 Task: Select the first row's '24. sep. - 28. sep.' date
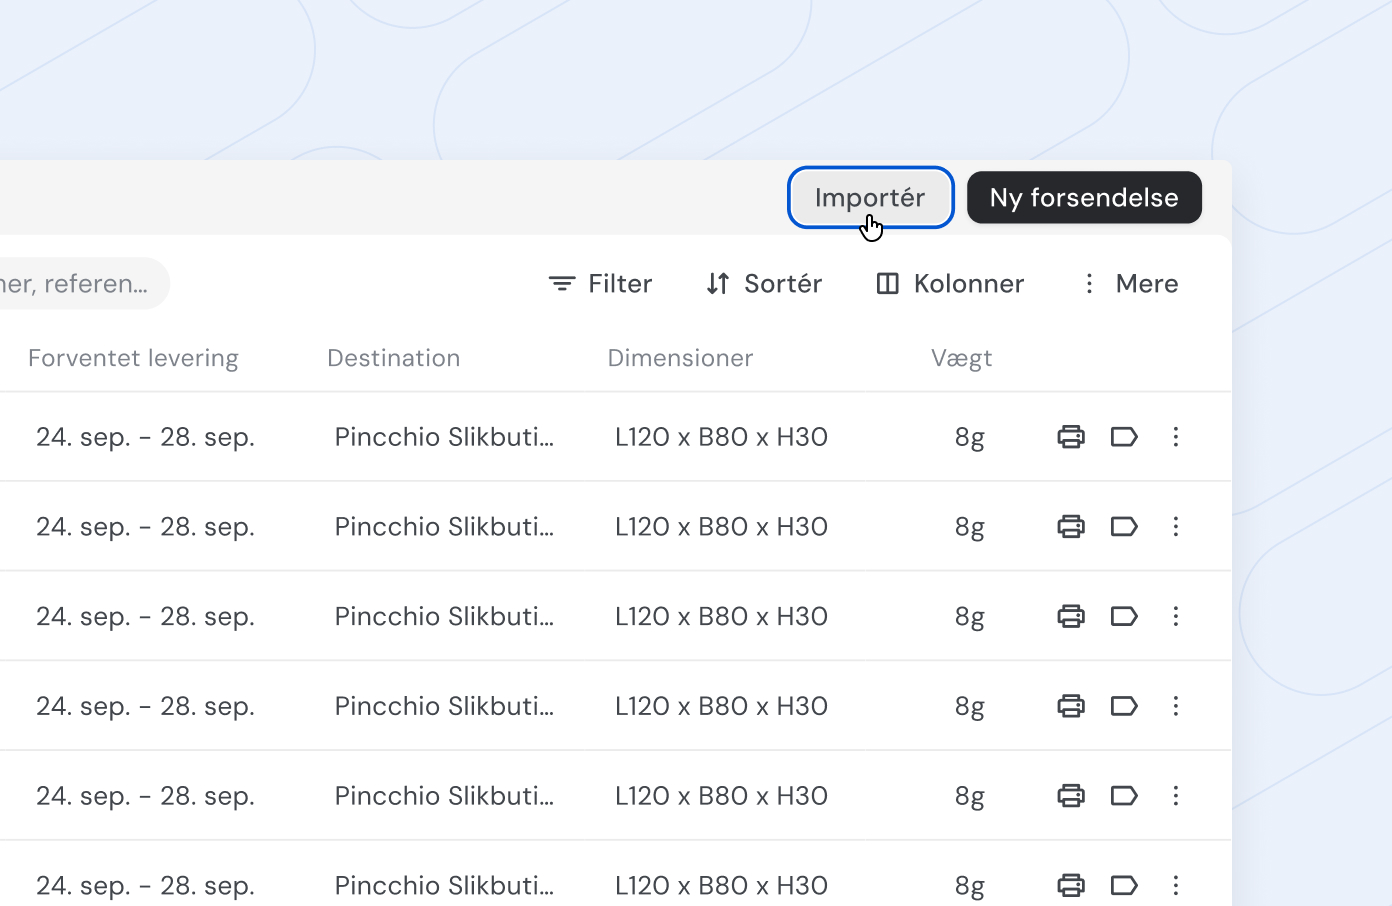pyautogui.click(x=146, y=437)
